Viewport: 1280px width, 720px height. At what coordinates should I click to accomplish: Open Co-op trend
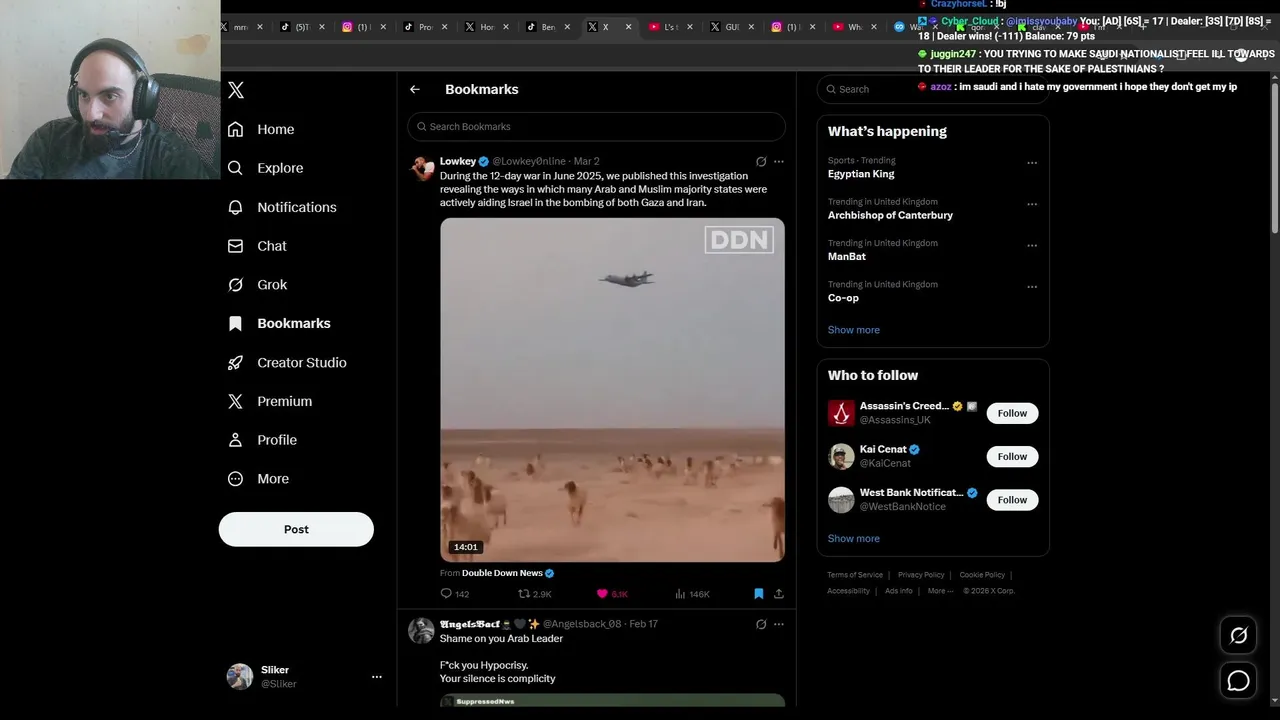tap(843, 298)
